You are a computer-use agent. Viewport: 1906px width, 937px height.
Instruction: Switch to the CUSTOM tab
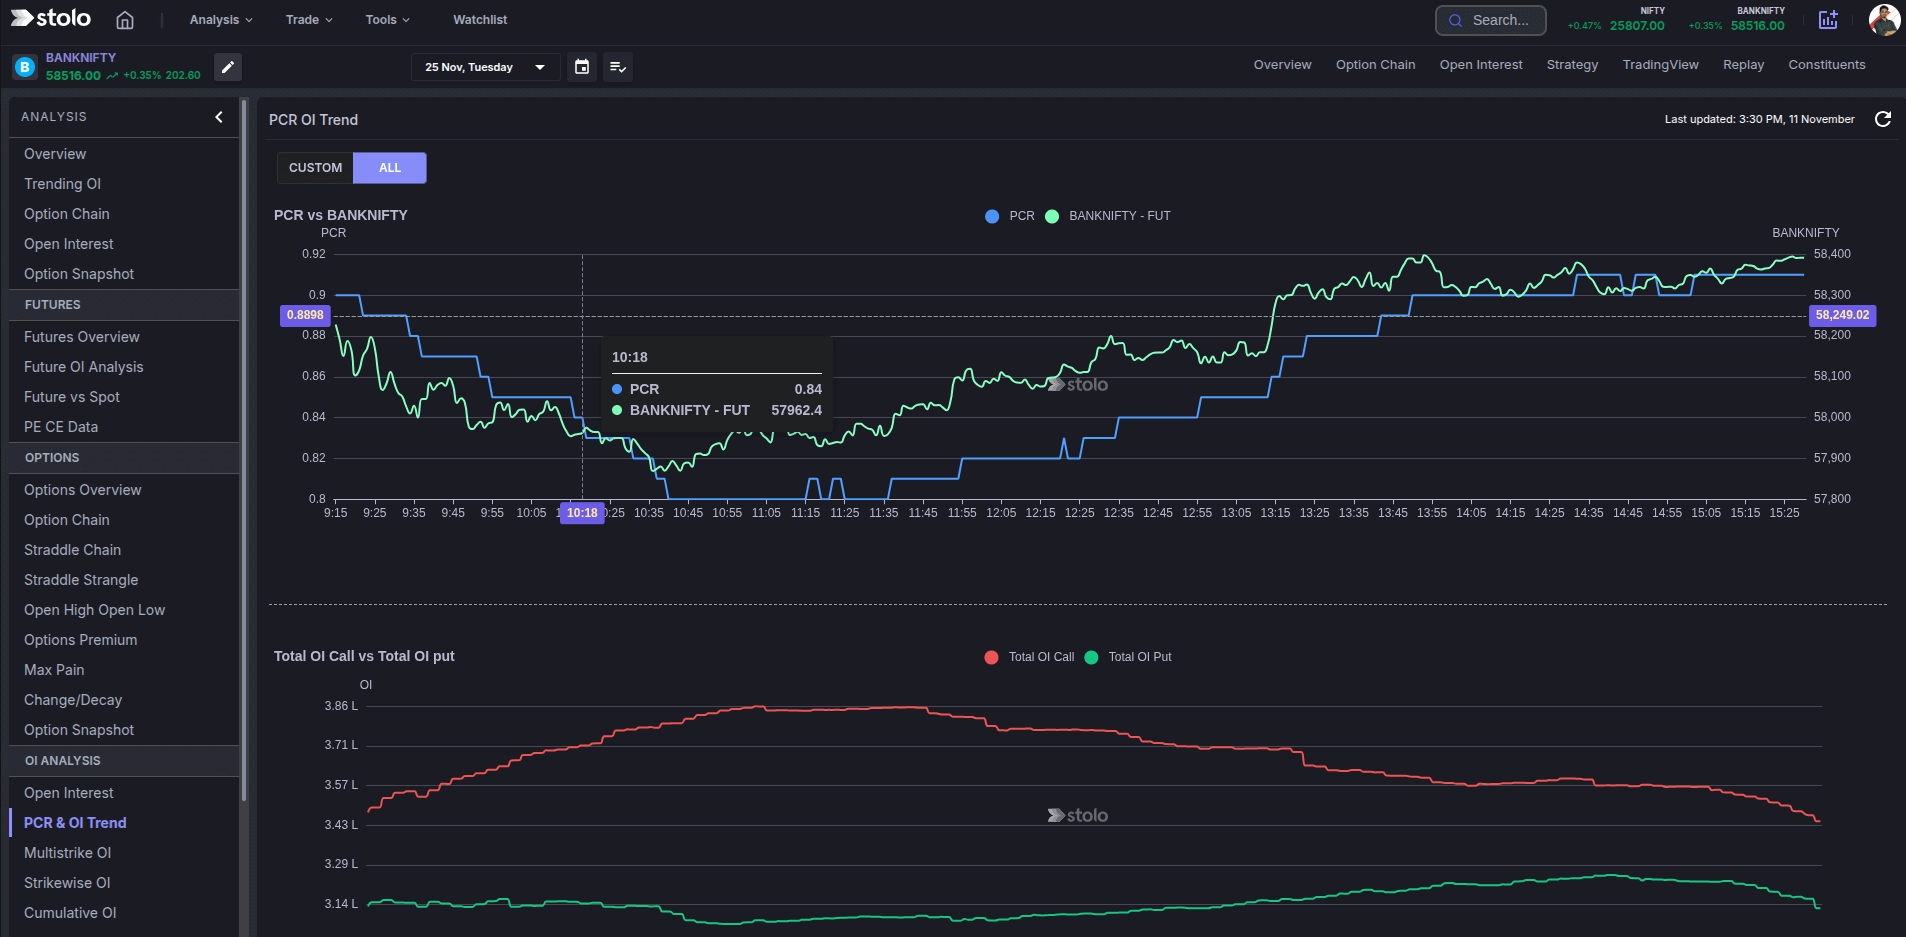pyautogui.click(x=315, y=167)
